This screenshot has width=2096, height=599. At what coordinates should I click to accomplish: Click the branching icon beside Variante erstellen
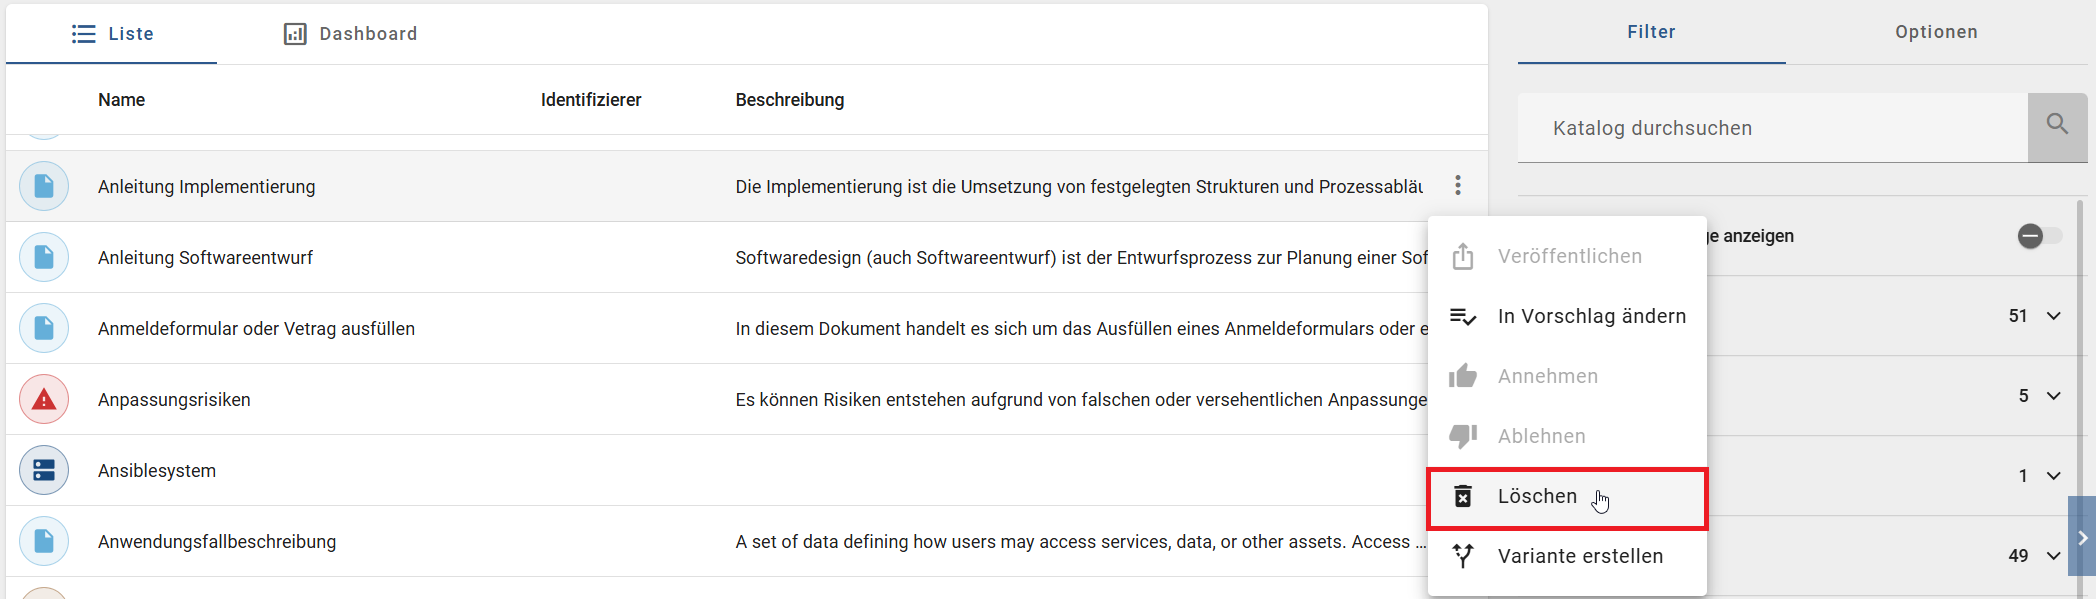pyautogui.click(x=1464, y=556)
